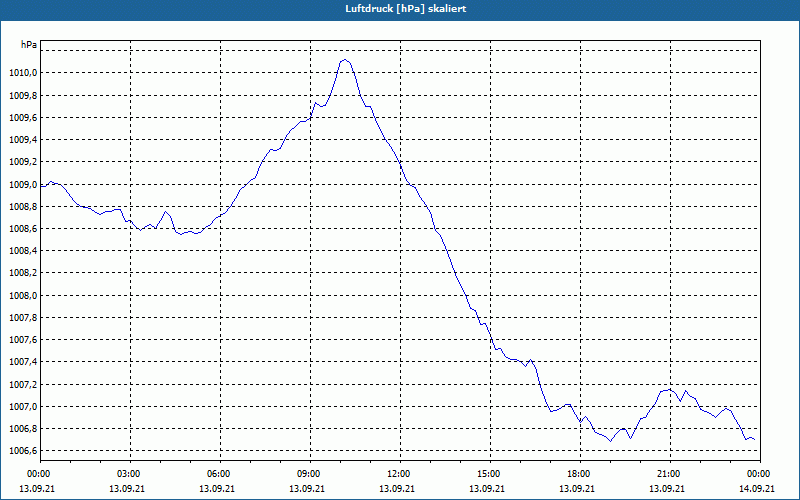This screenshot has height=500, width=800.
Task: Select the 1009,4 y-axis value
Action: (x=23, y=140)
